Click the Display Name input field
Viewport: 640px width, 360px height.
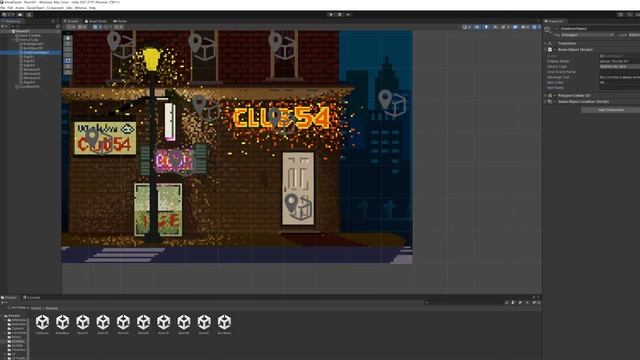[x=620, y=61]
